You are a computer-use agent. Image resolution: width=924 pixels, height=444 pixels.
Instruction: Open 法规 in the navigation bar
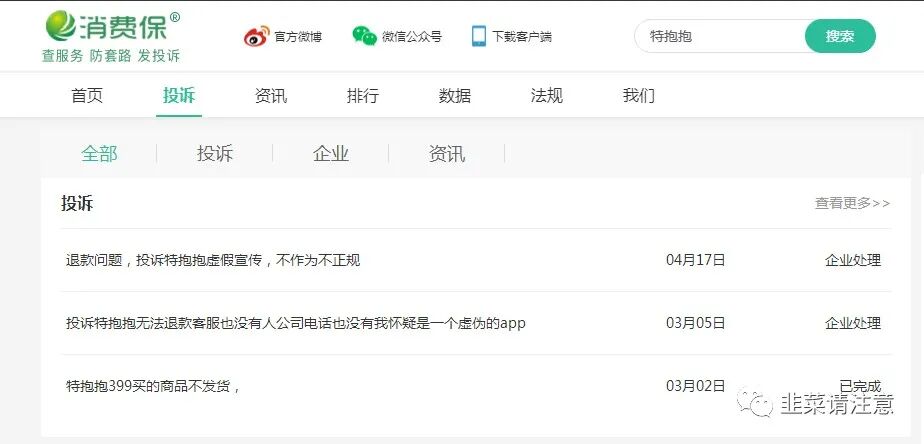(x=547, y=96)
